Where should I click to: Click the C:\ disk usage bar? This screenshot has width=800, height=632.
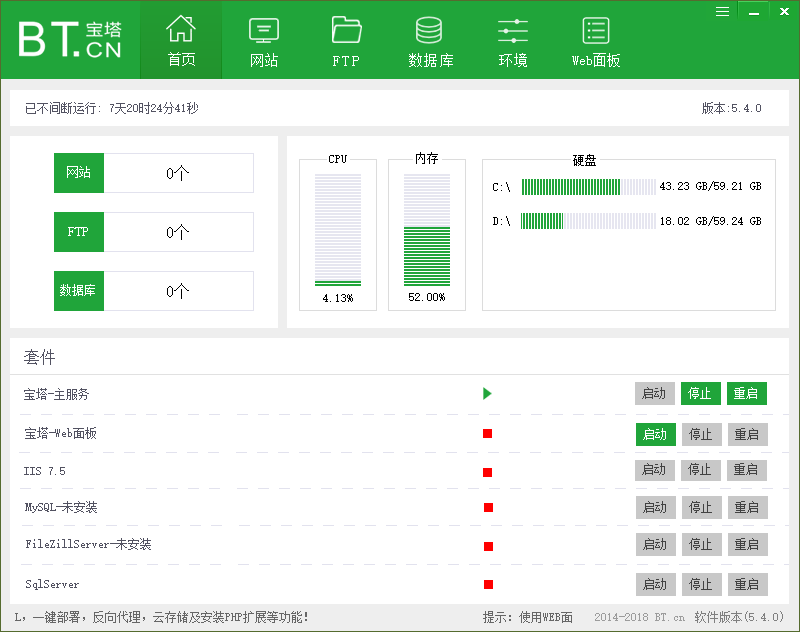tap(588, 187)
